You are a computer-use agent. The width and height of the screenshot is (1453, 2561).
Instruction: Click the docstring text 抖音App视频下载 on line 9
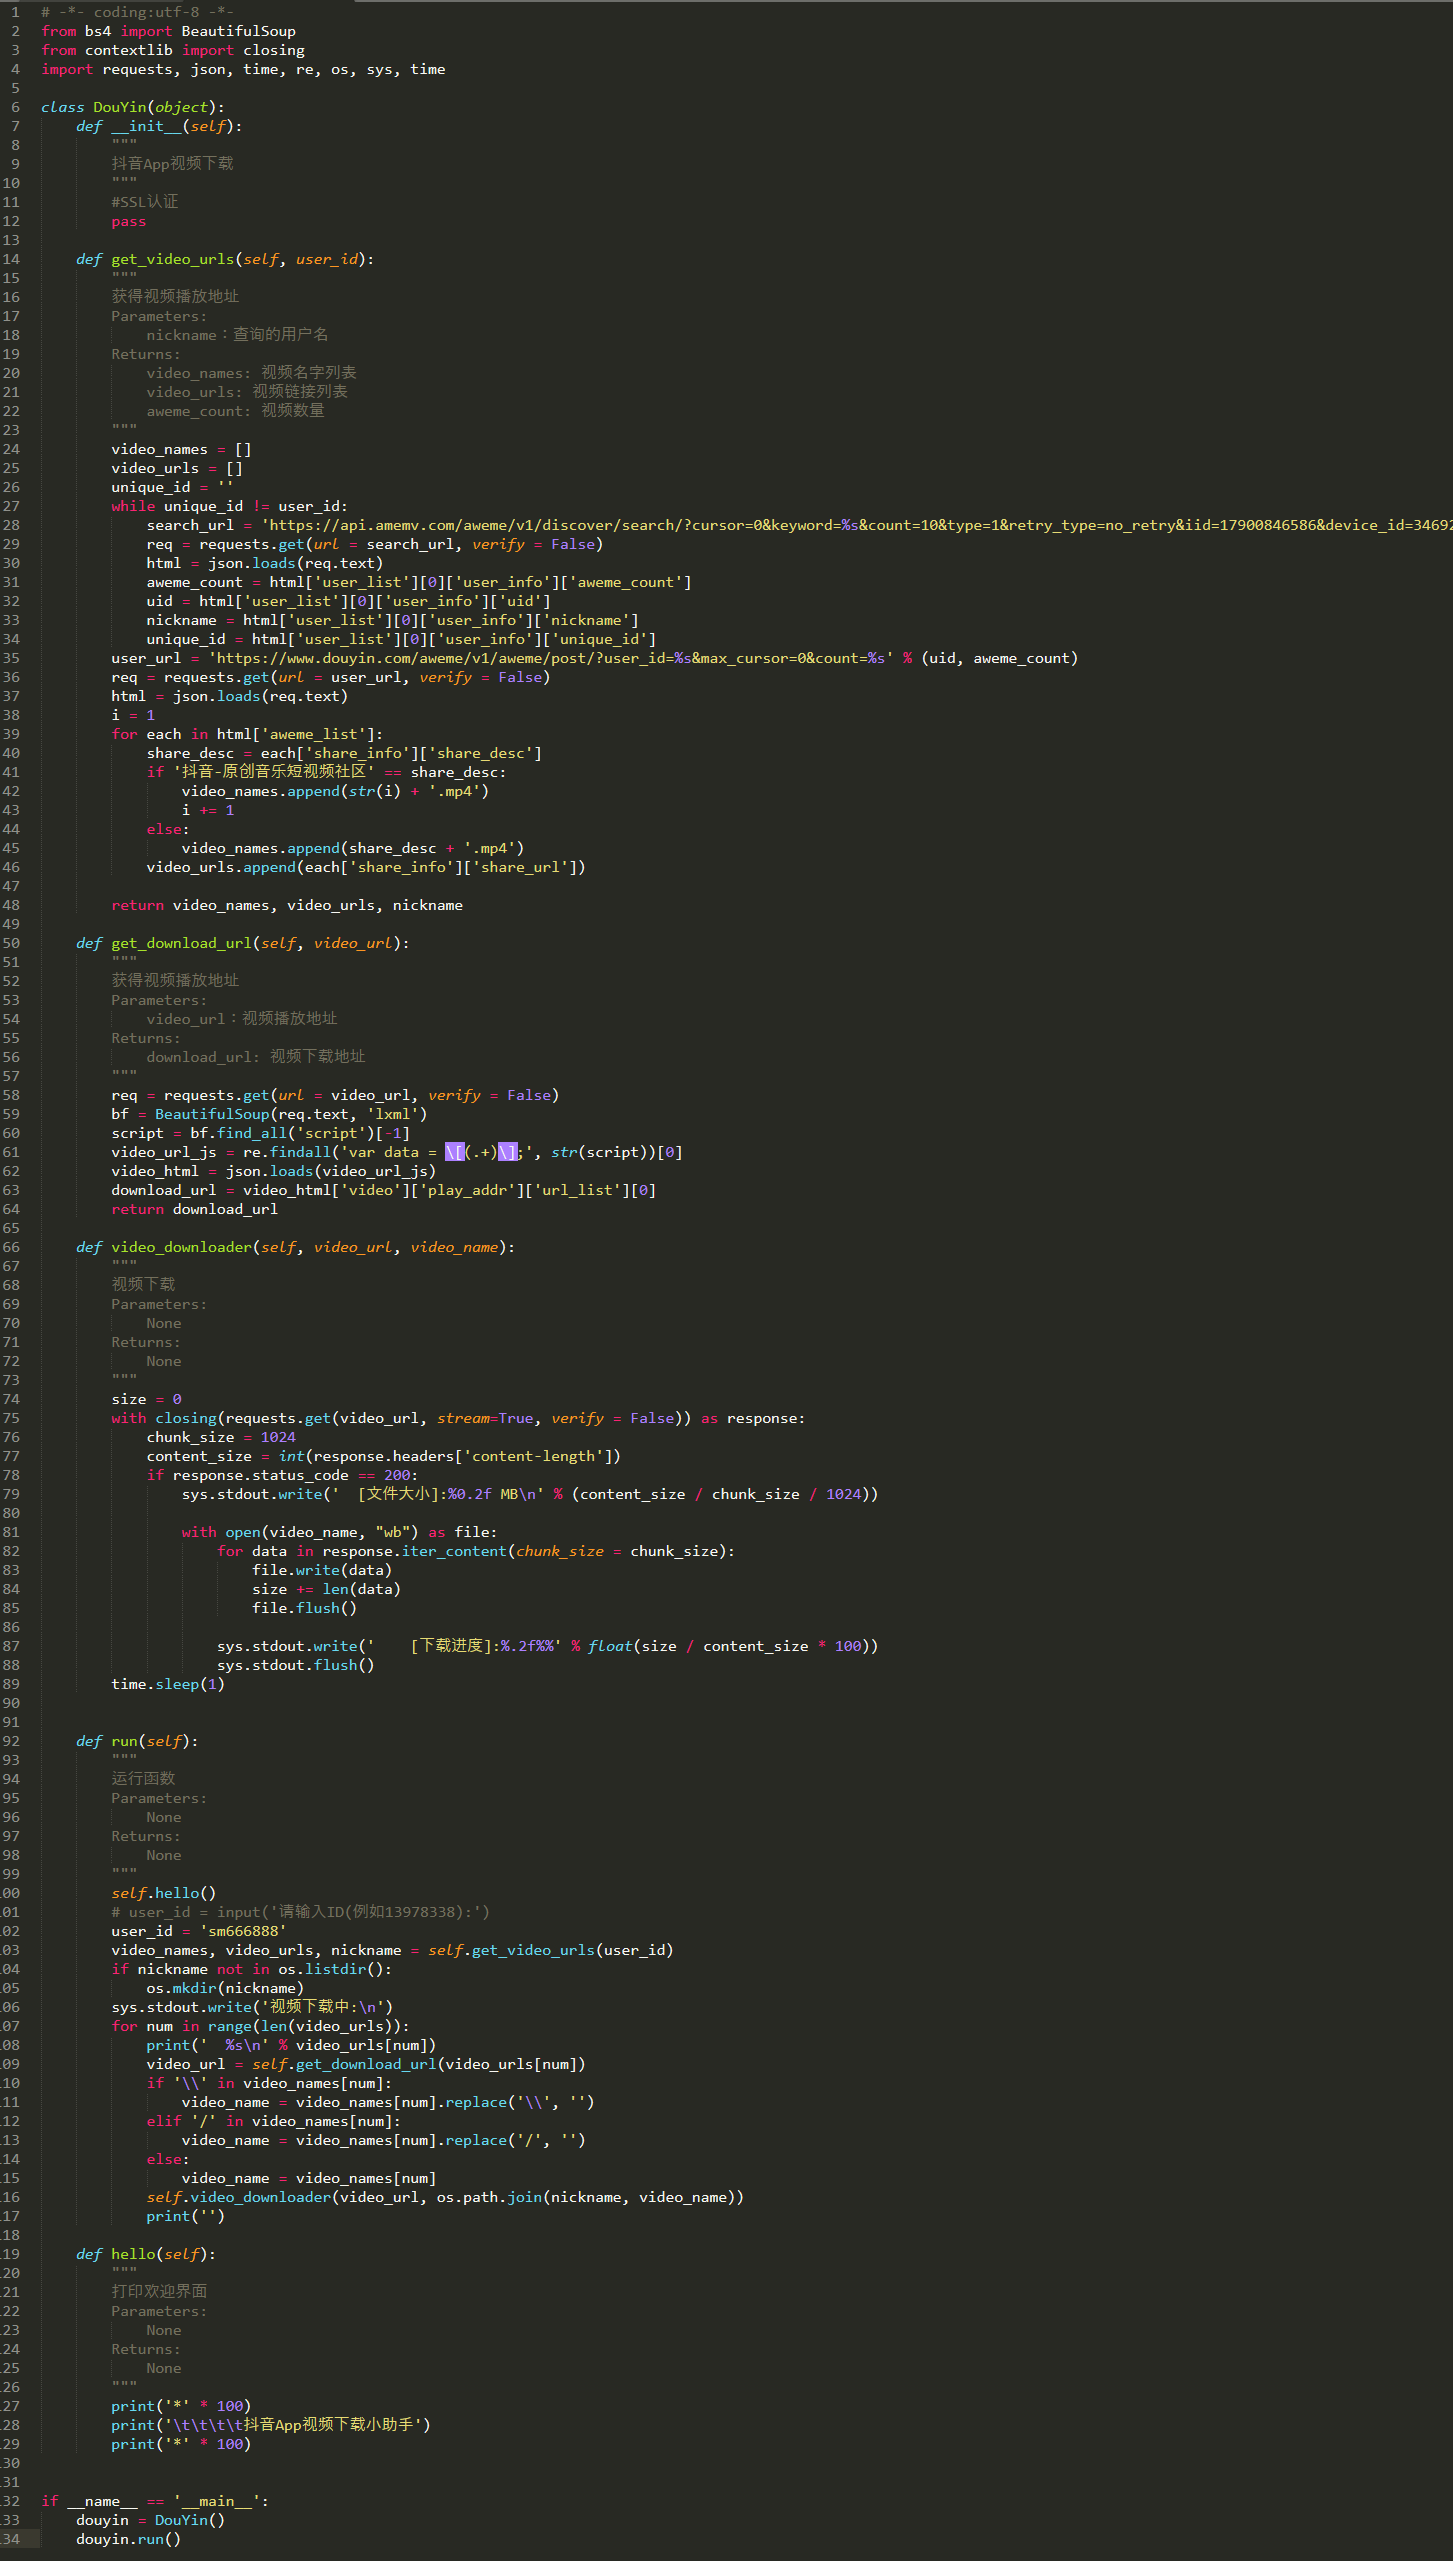[172, 164]
